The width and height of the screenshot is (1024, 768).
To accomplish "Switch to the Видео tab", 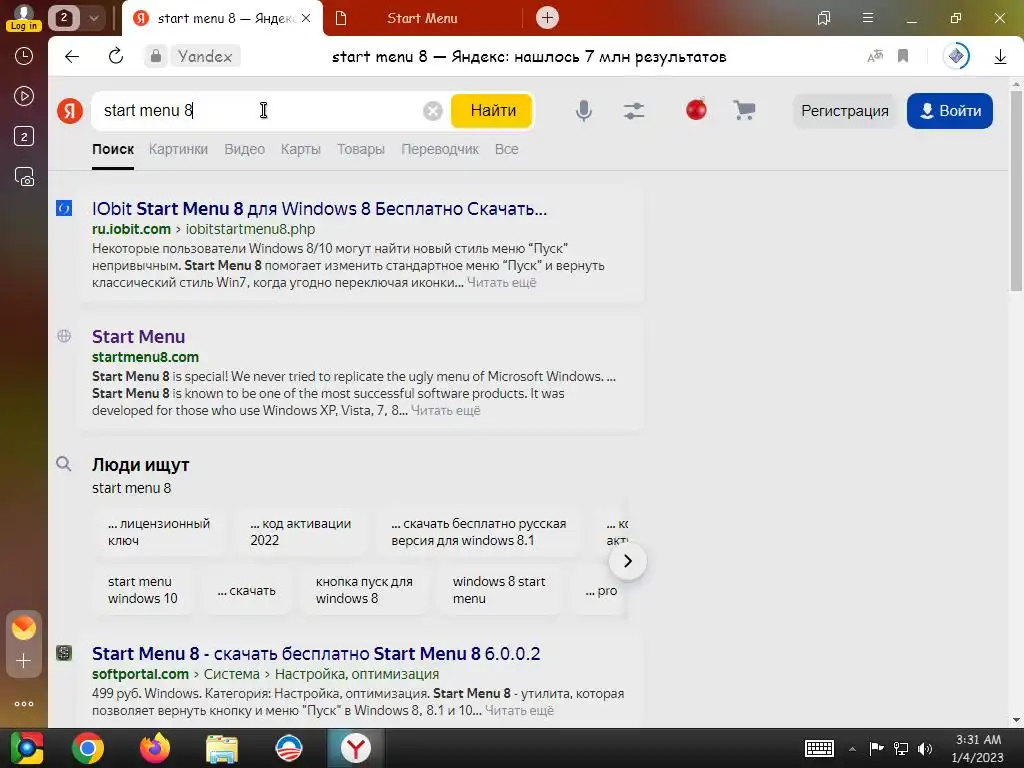I will [x=244, y=149].
